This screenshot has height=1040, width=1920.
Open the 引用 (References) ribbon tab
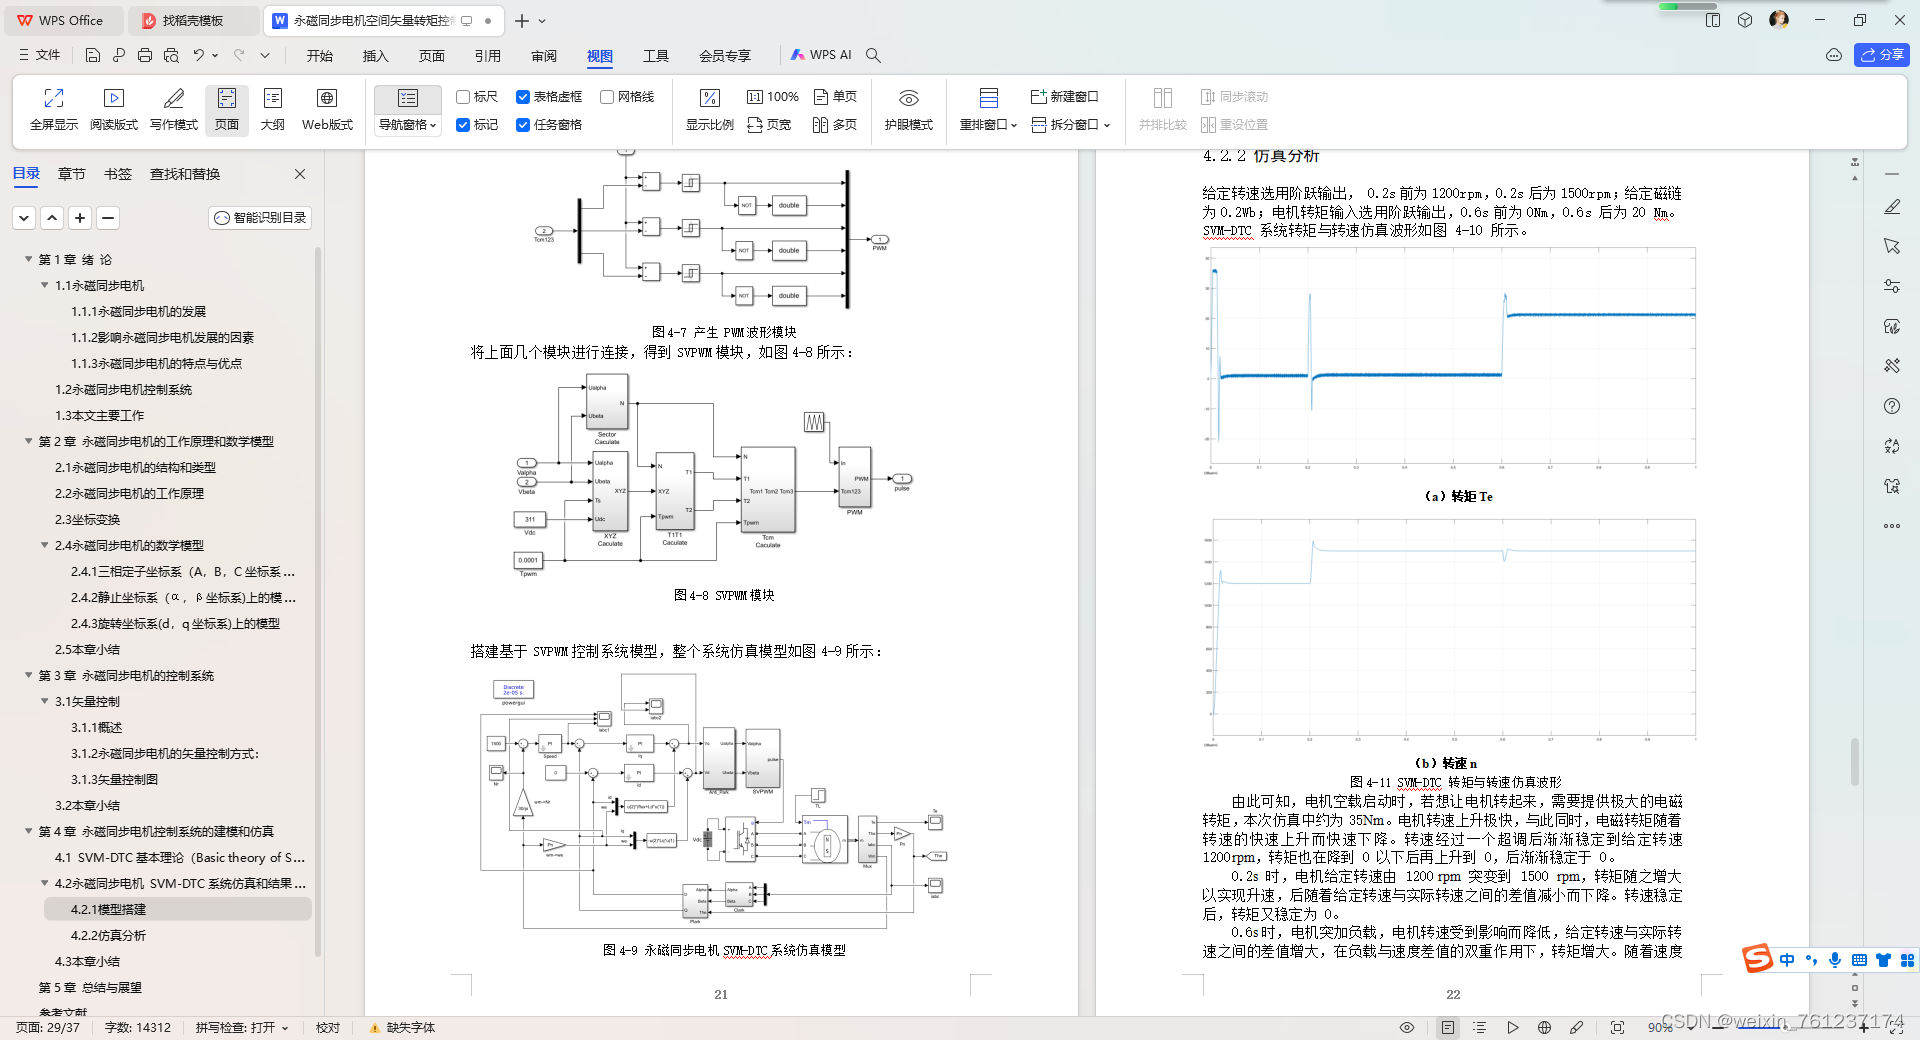pyautogui.click(x=488, y=55)
